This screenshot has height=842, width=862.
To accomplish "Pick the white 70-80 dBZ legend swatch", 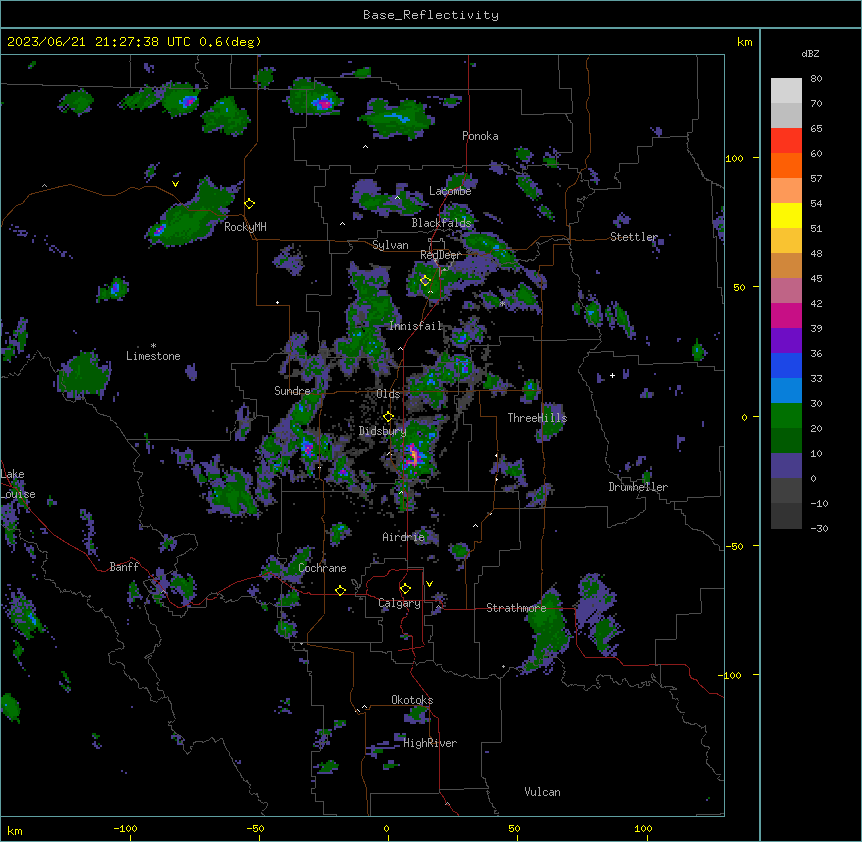I will pyautogui.click(x=786, y=90).
